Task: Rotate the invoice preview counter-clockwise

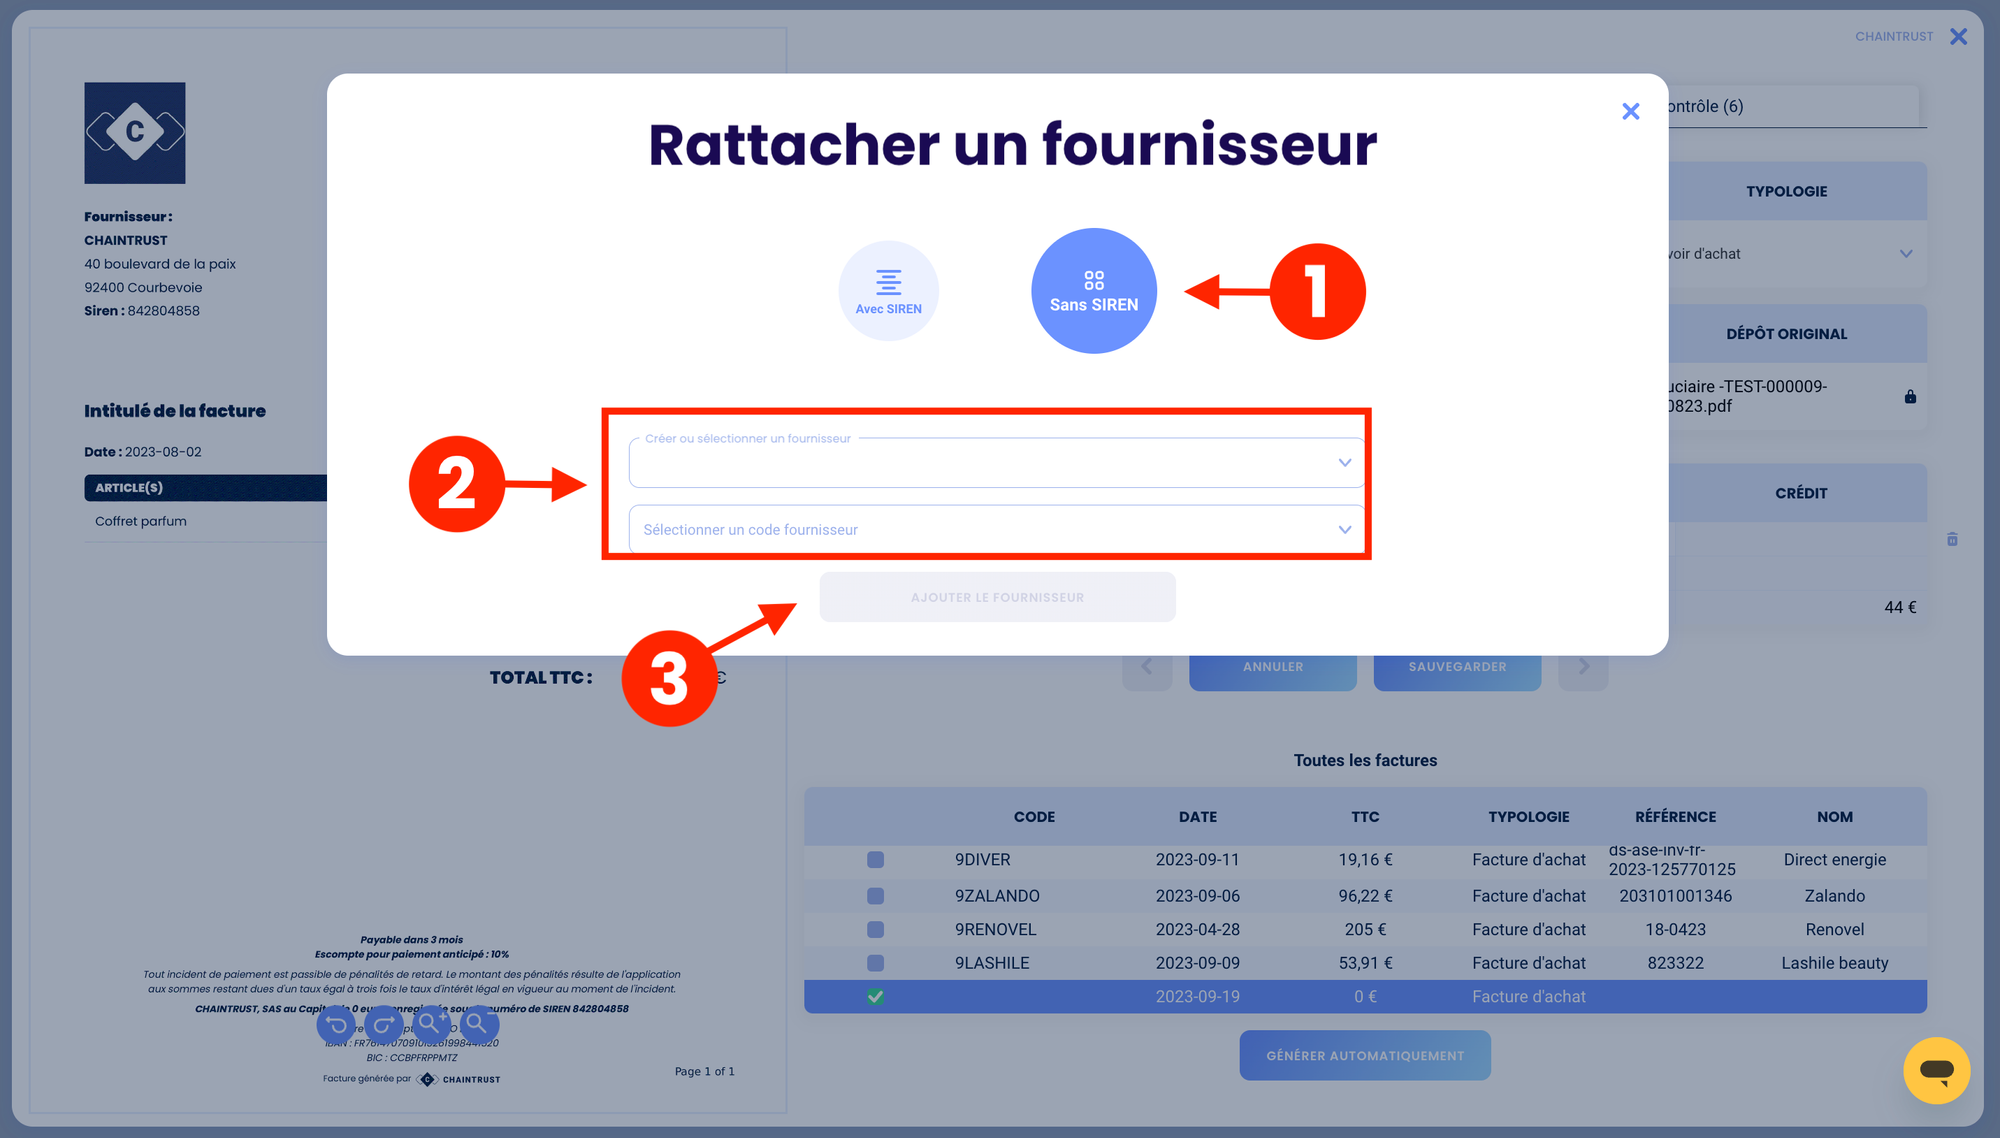Action: (x=336, y=1024)
